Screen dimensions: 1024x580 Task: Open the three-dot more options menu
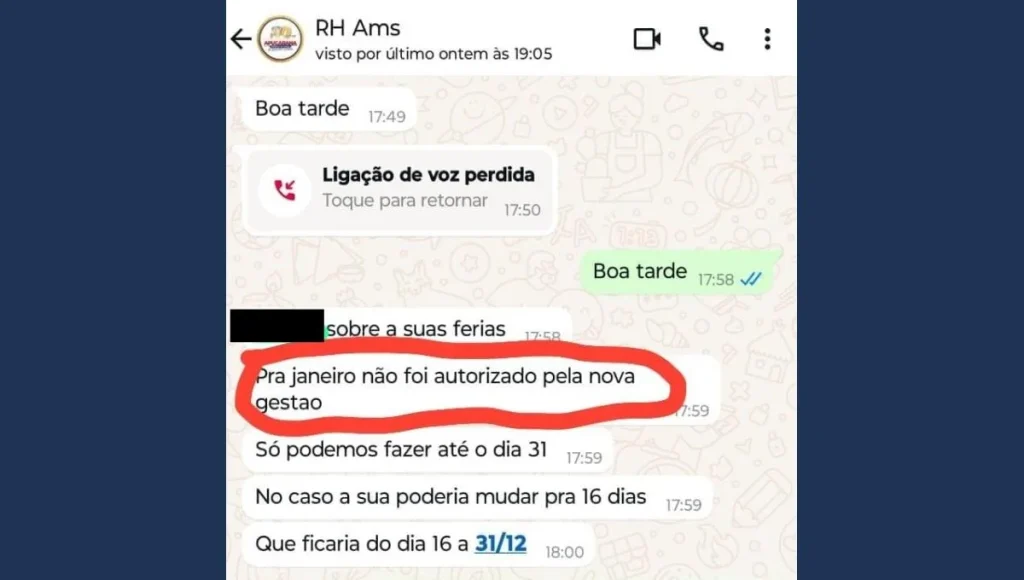(767, 39)
